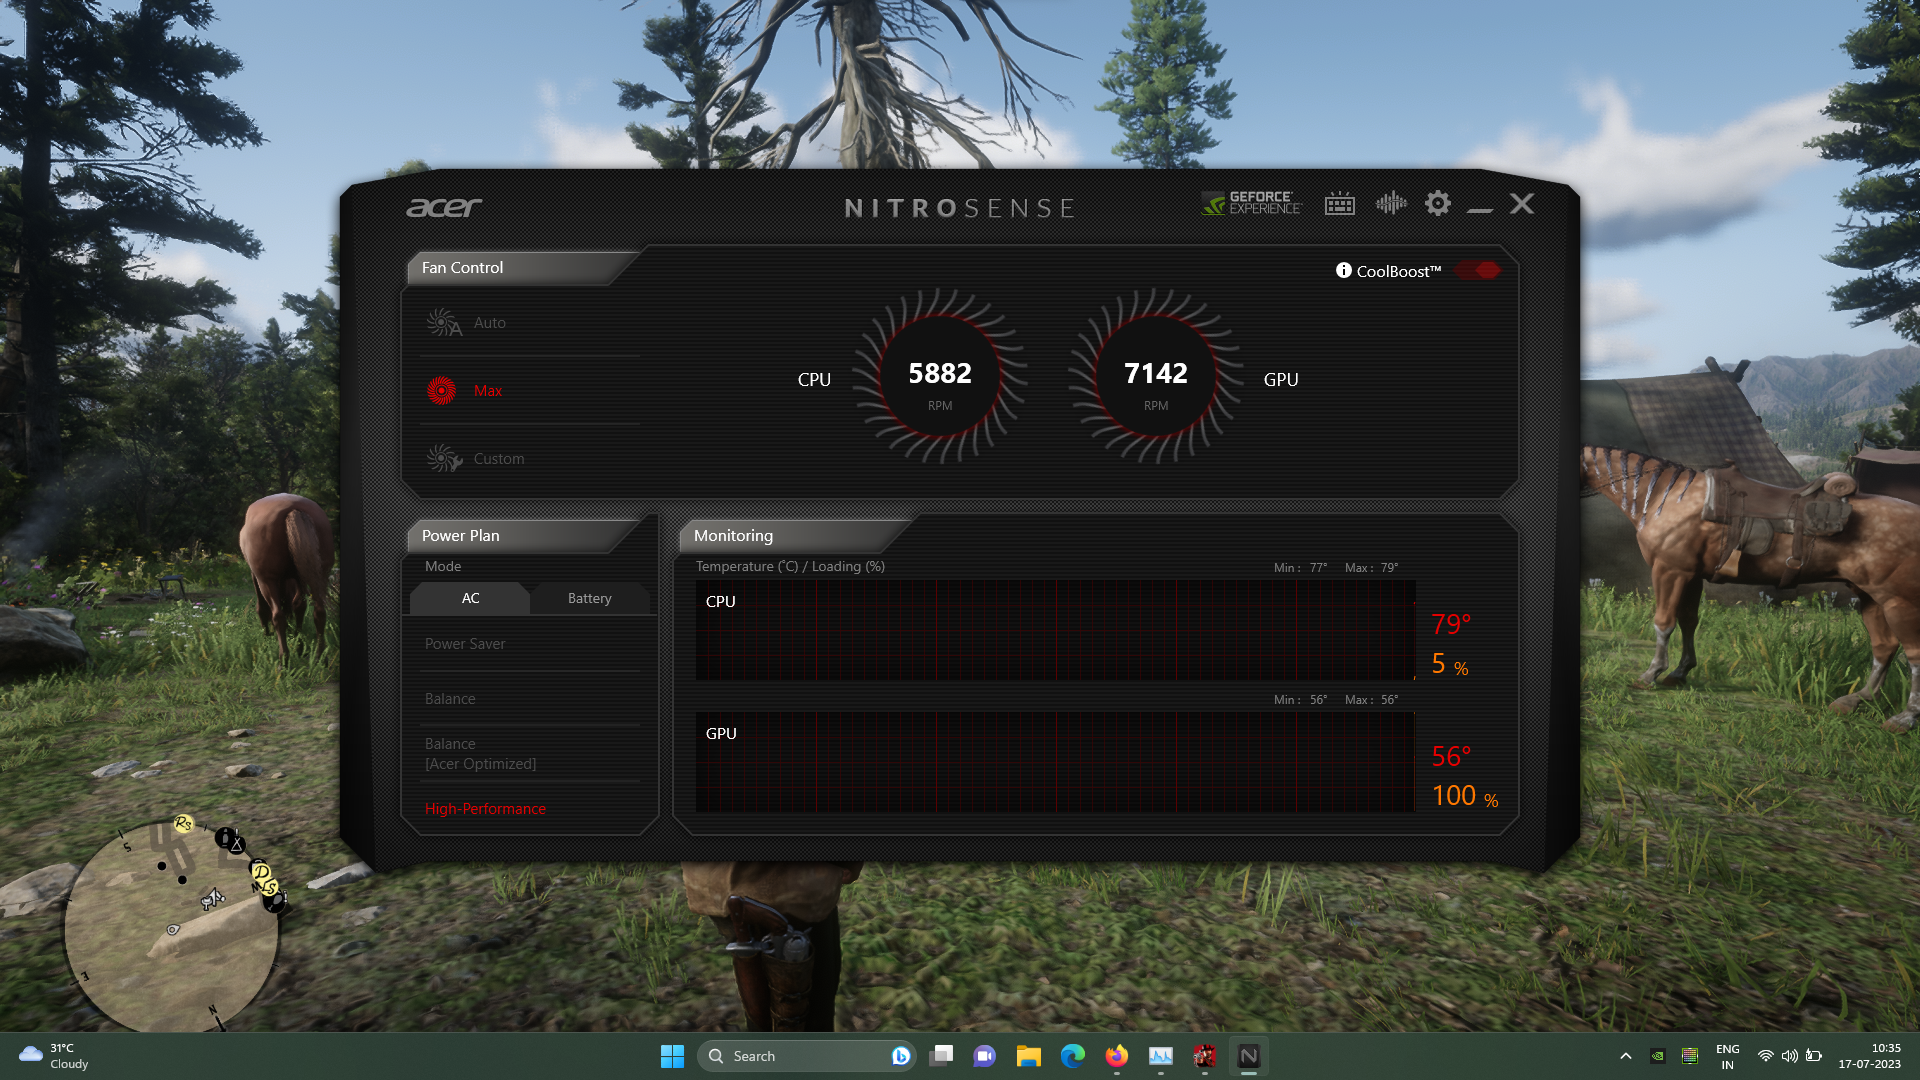Open the volume tray icon
The image size is (1920, 1080).
coord(1790,1056)
